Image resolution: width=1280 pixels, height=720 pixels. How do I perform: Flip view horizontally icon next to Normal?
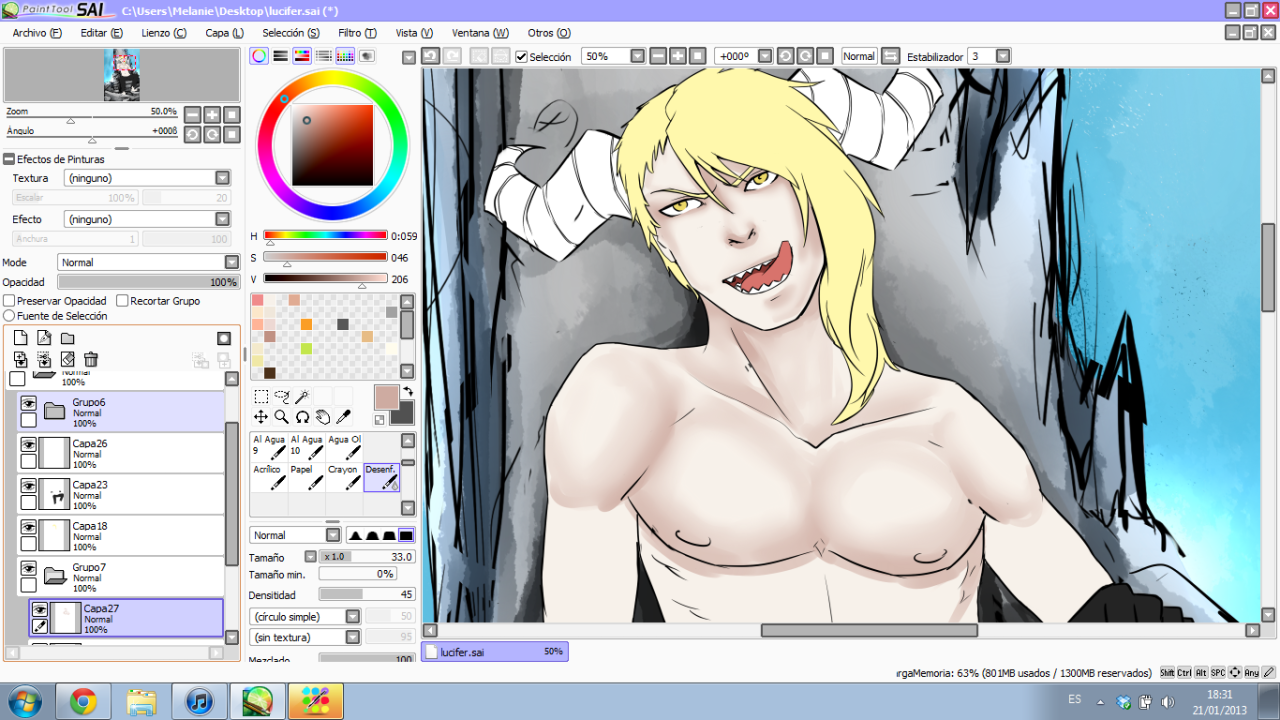890,56
